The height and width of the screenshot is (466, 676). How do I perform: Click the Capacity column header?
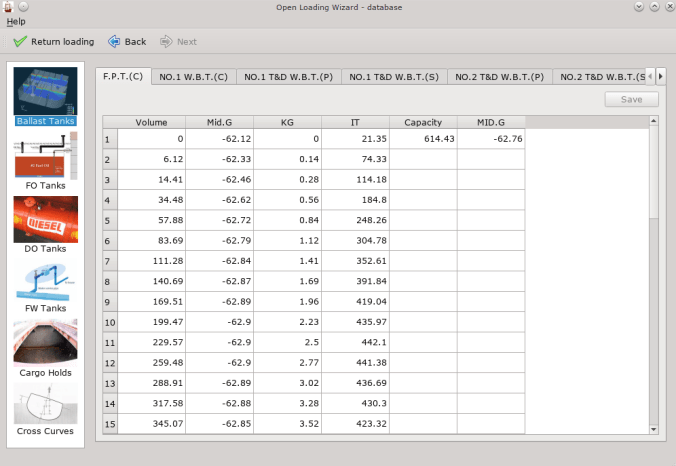pyautogui.click(x=423, y=122)
